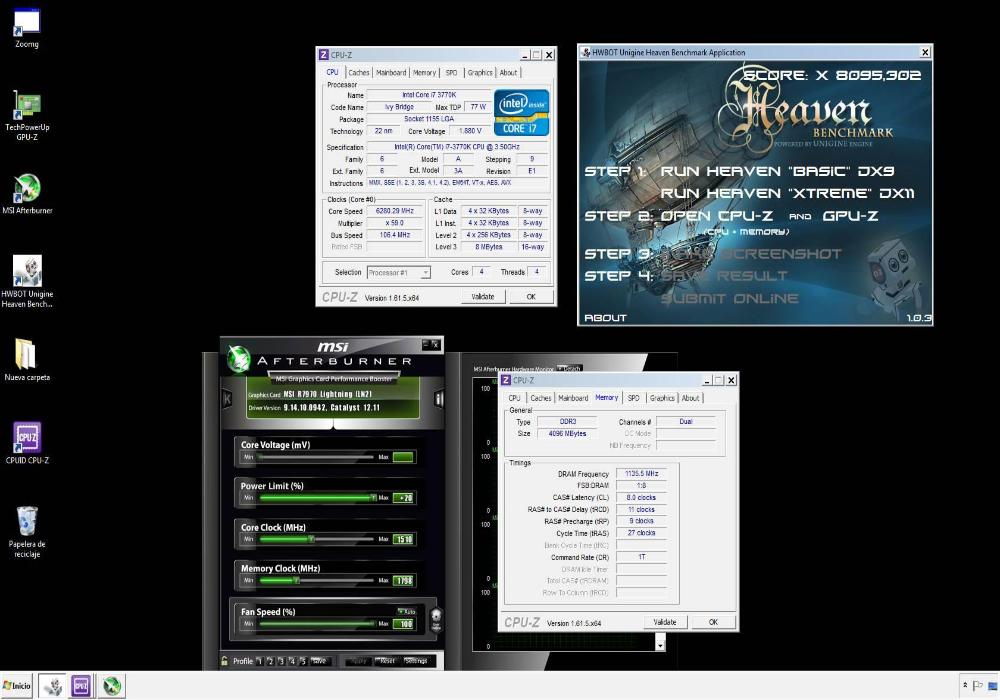The image size is (1000, 700).
Task: Open the Kombustor 'K' side button in Afterburner
Action: (227, 399)
